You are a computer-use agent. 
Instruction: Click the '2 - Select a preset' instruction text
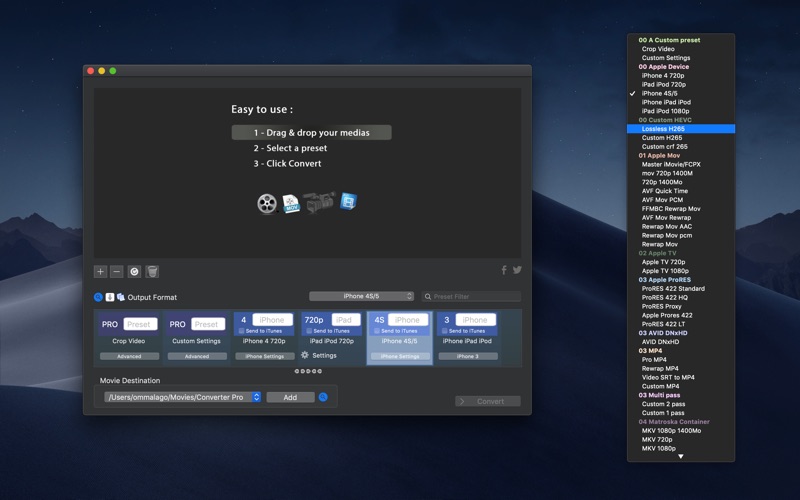290,148
